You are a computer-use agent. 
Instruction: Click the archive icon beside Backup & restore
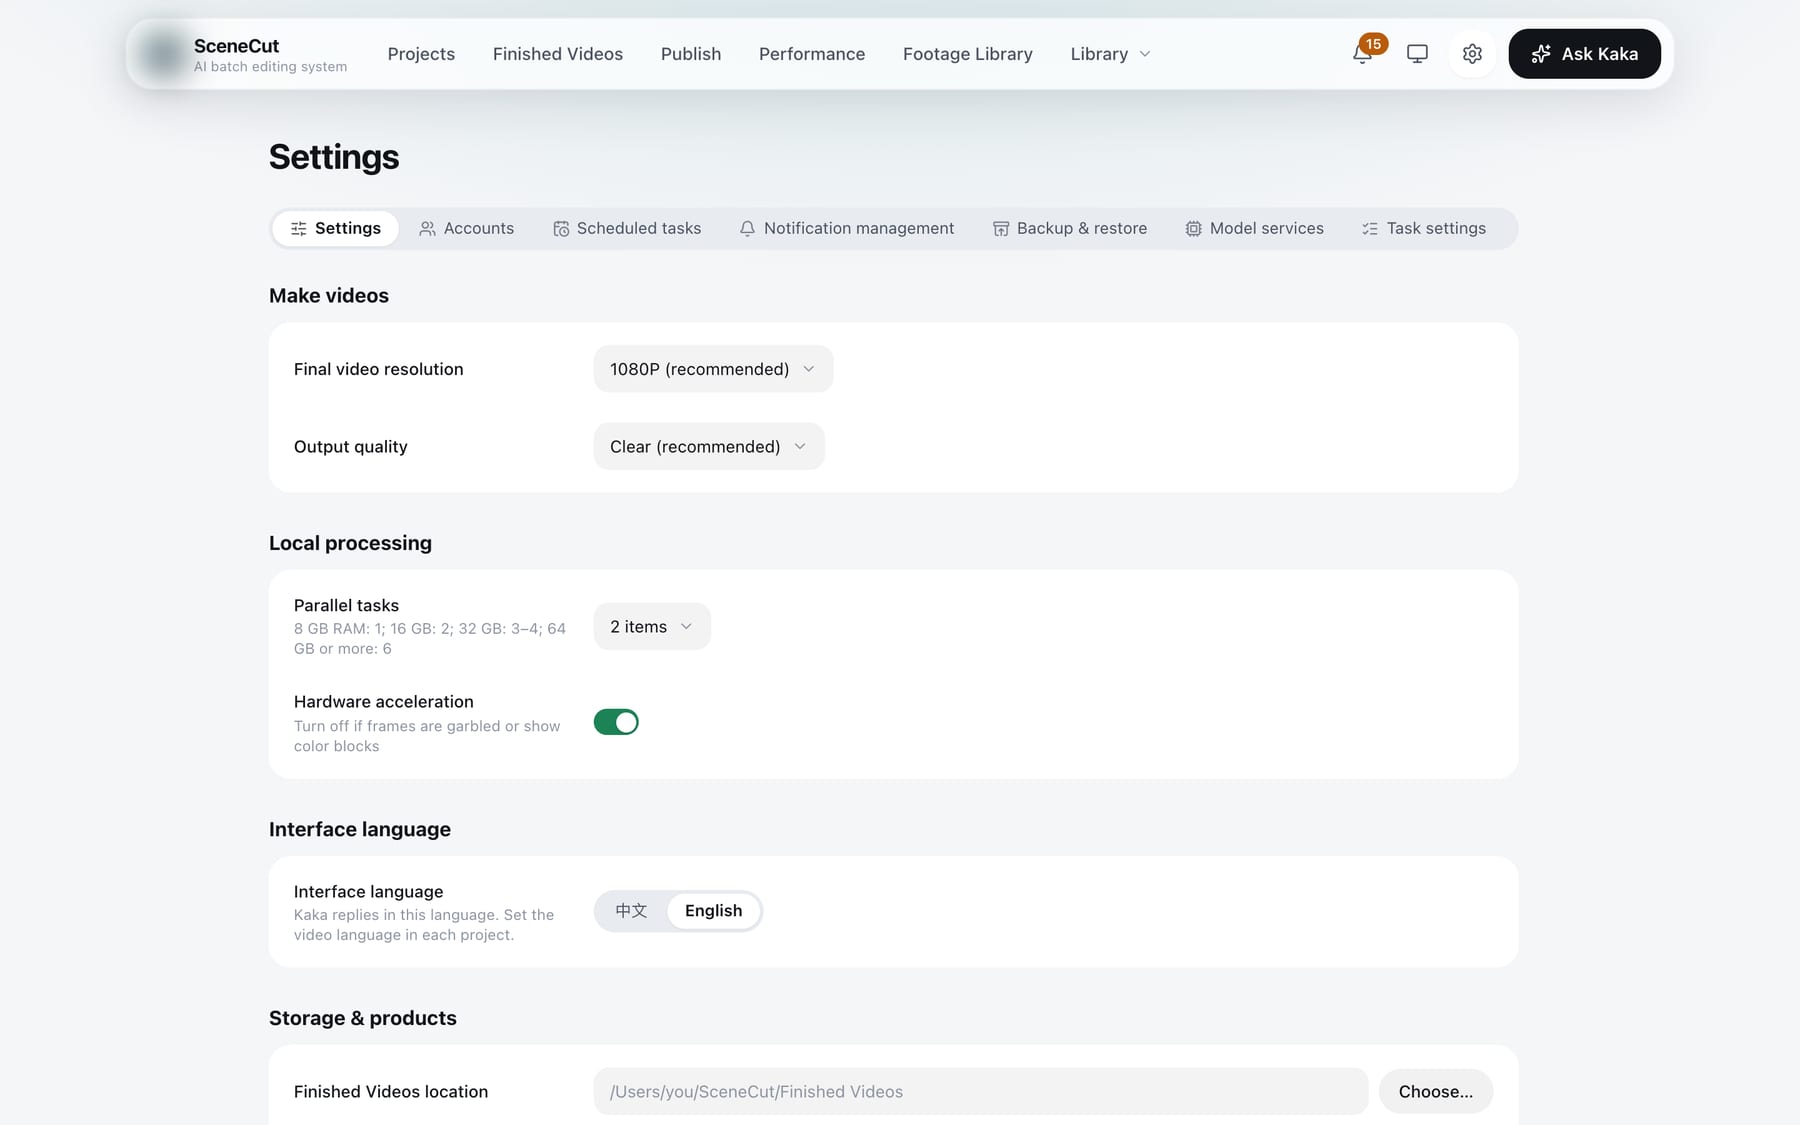[x=1001, y=229]
